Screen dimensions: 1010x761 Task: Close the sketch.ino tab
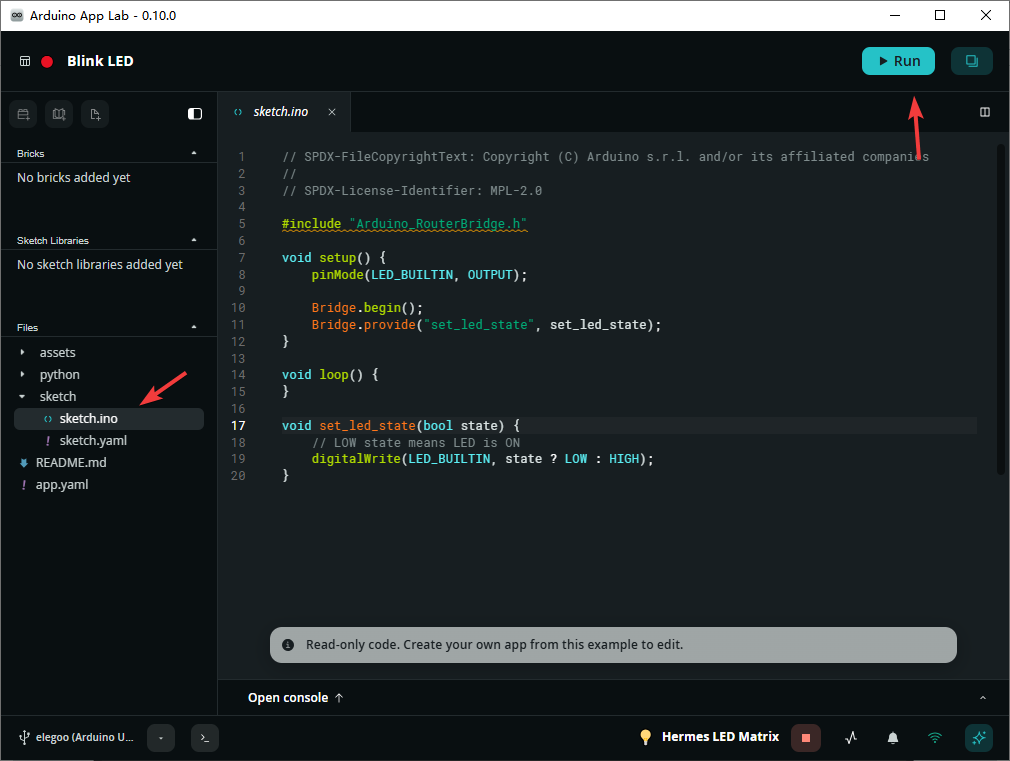point(332,112)
